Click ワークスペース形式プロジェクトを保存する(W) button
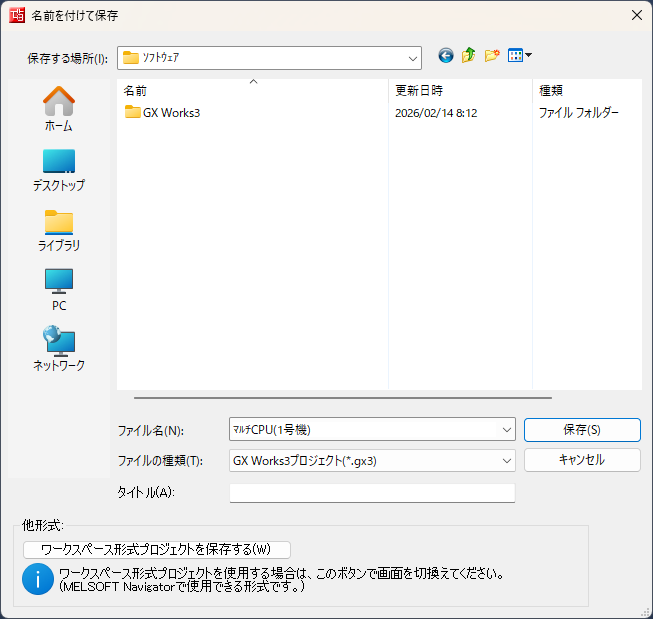This screenshot has width=653, height=619. (x=157, y=549)
